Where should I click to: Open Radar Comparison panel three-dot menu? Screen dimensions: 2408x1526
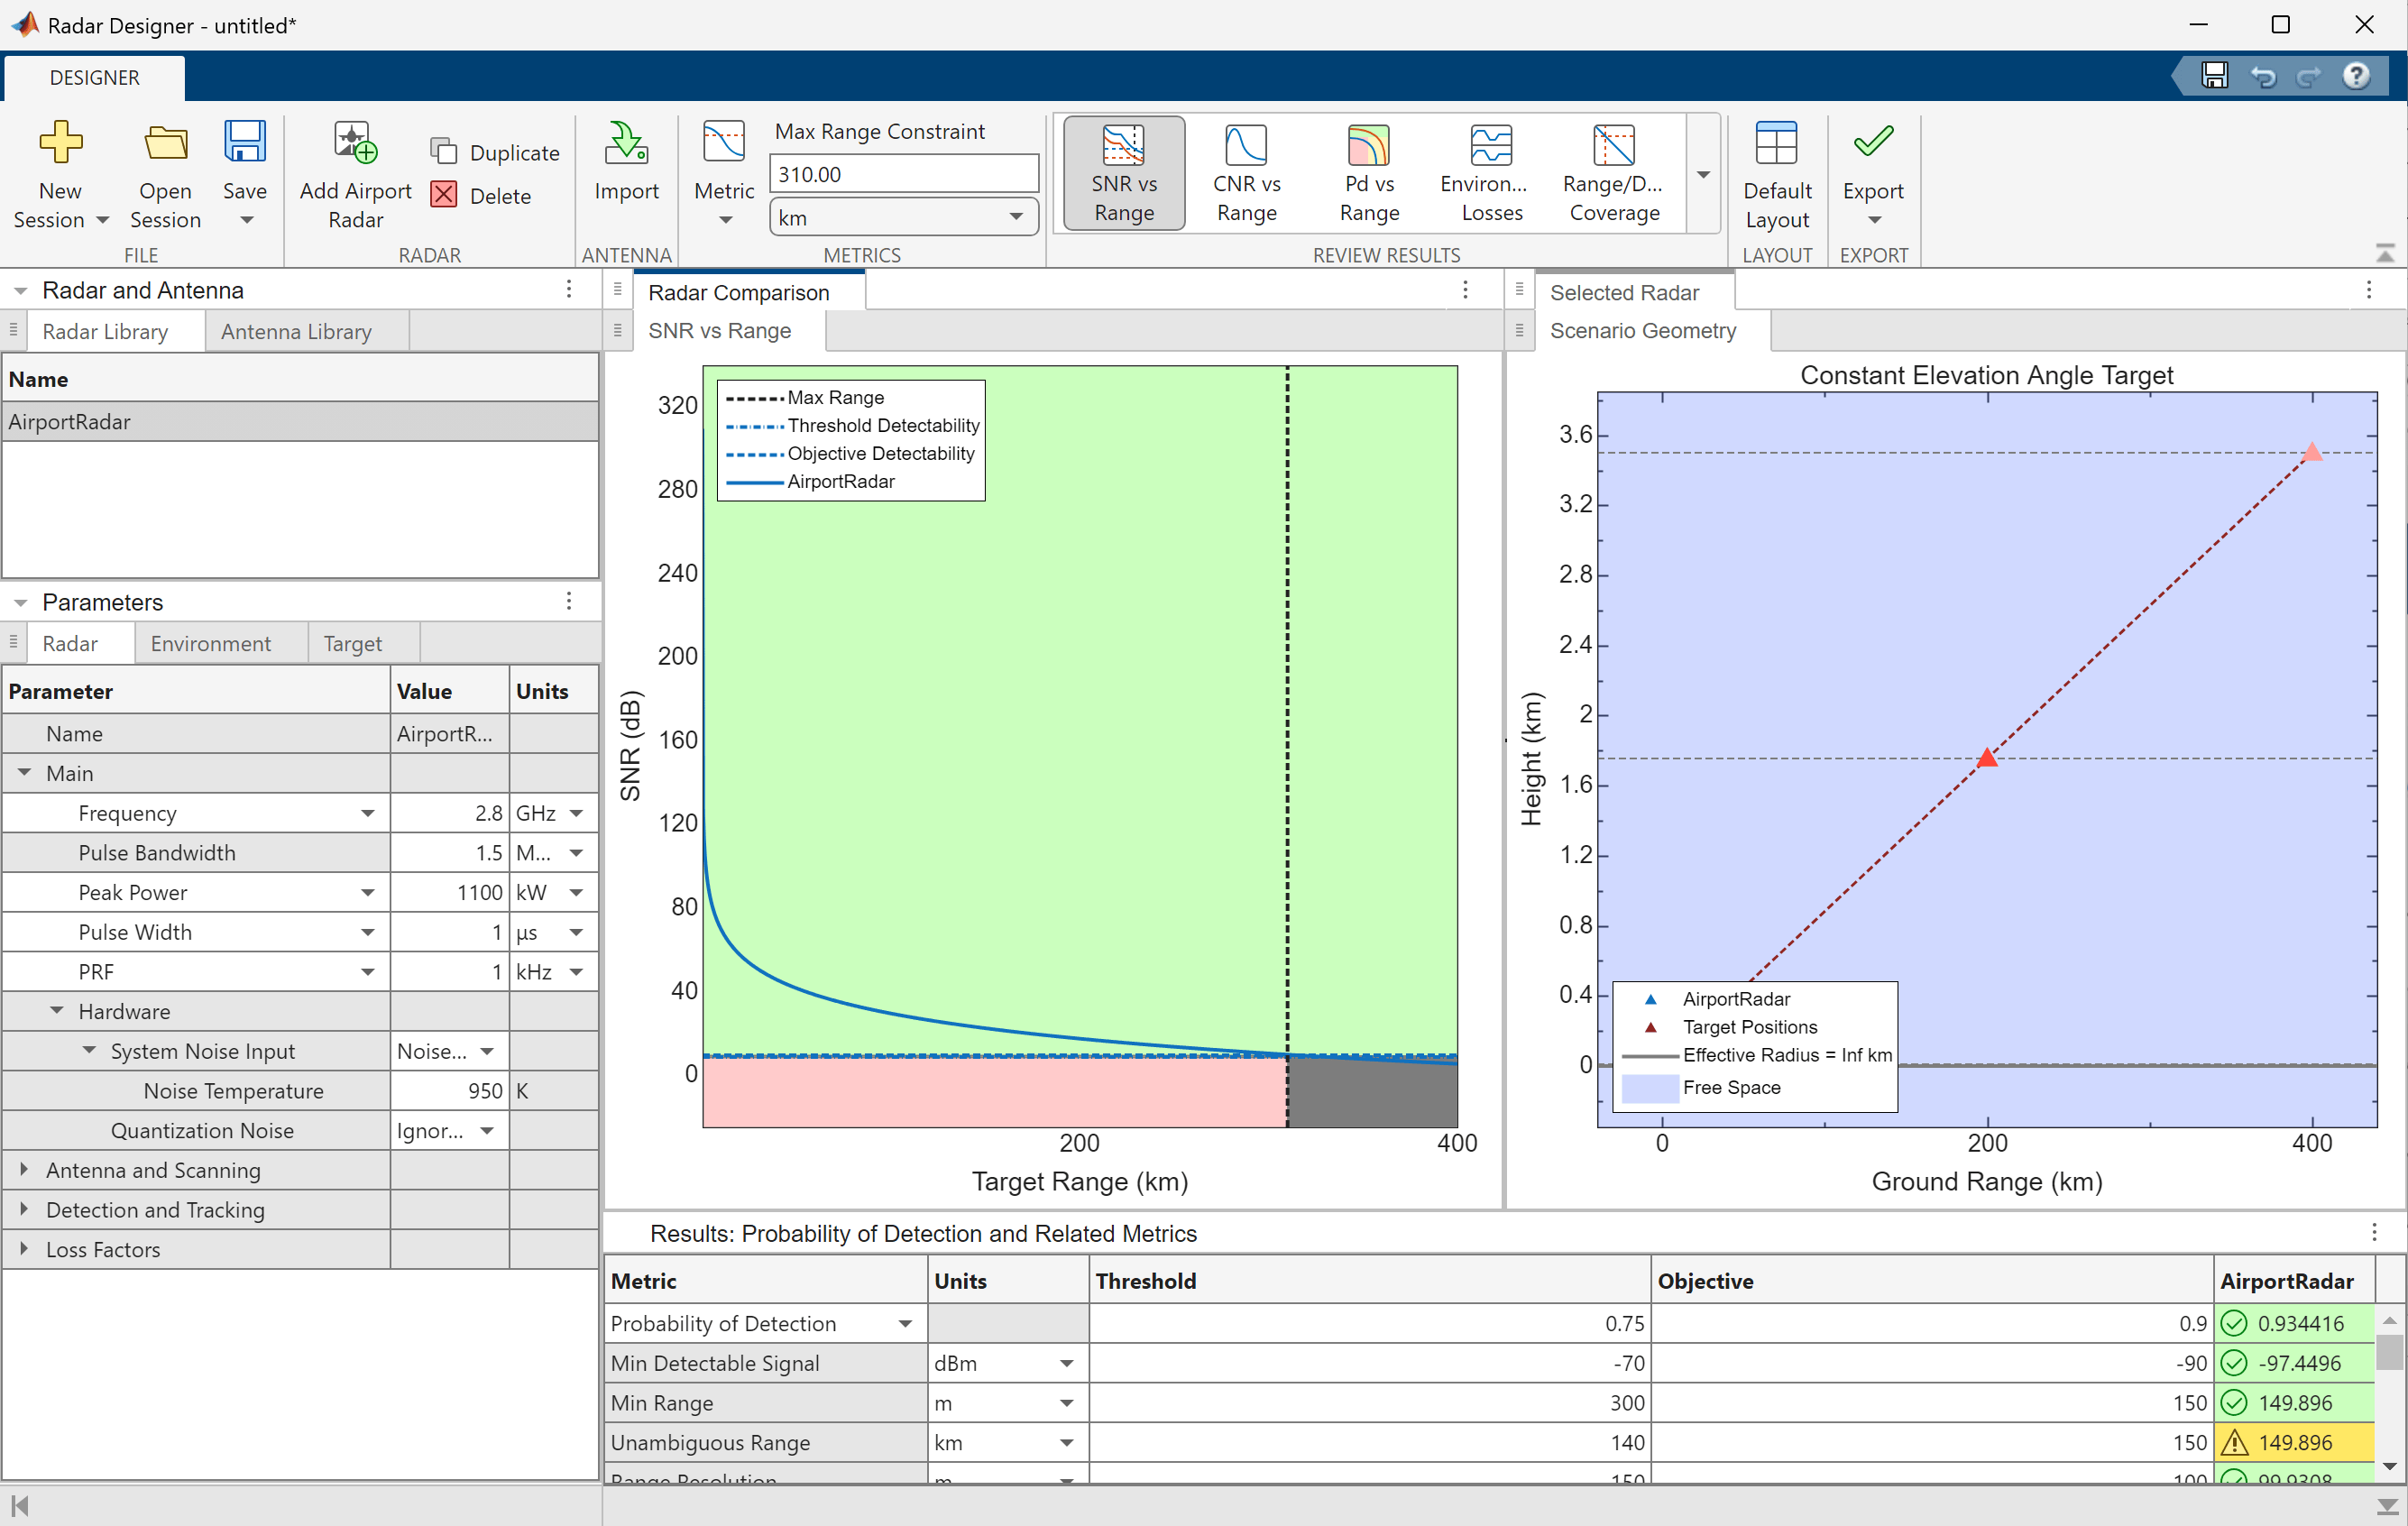pyautogui.click(x=1465, y=290)
